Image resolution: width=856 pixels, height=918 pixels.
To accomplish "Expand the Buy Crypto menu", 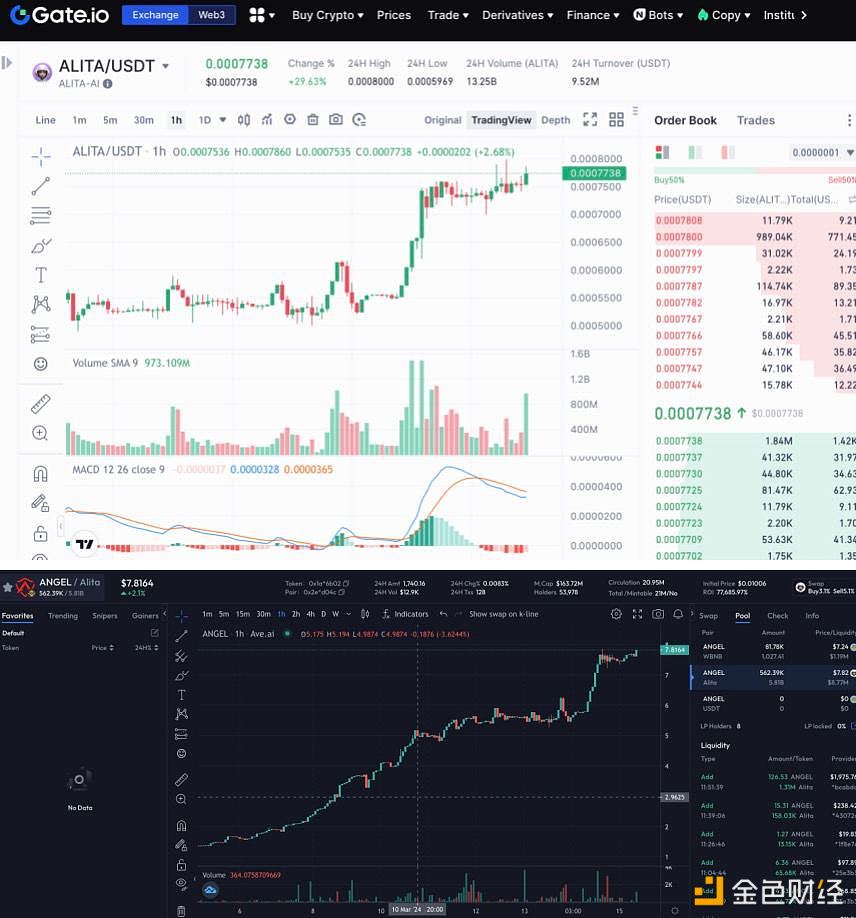I will click(x=328, y=15).
